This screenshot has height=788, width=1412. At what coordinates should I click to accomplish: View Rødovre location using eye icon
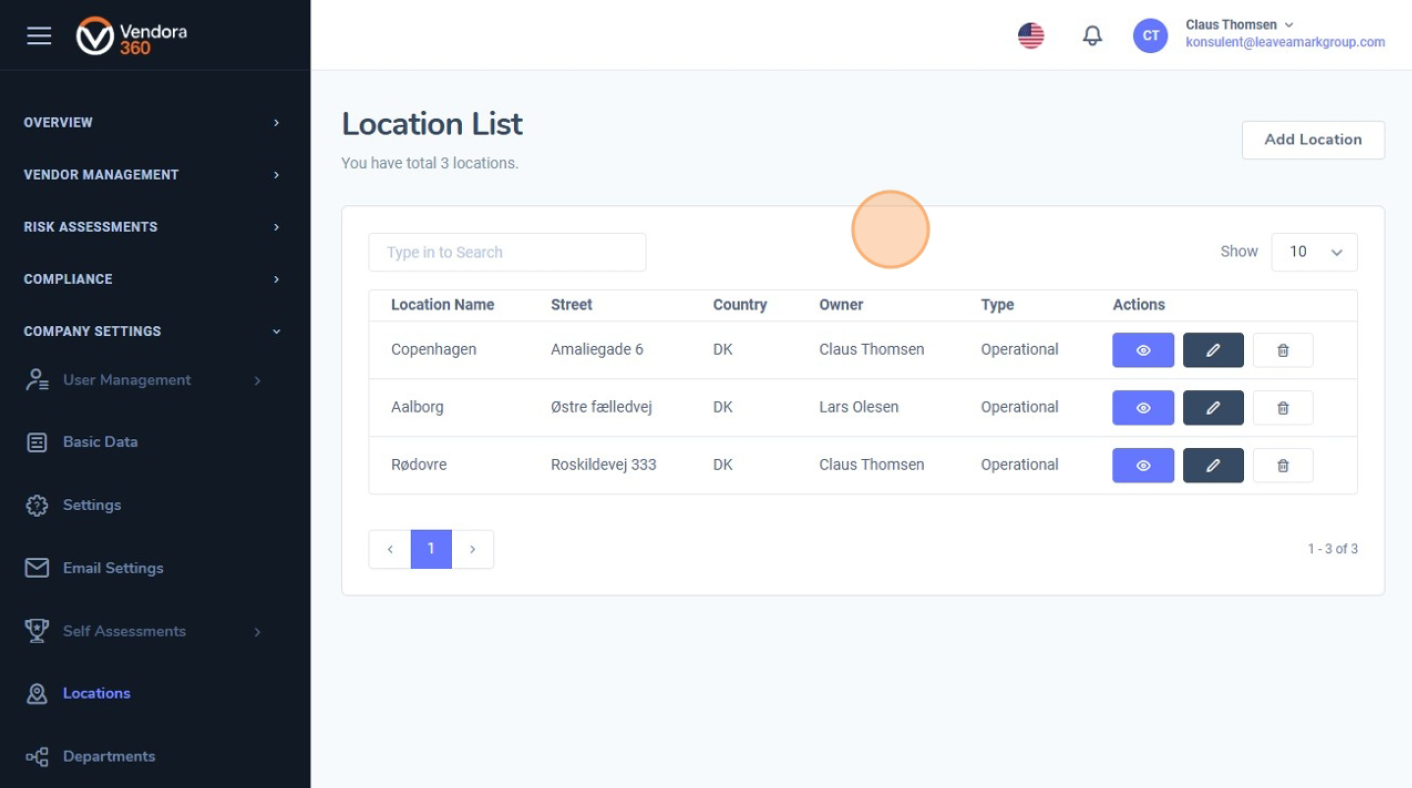[x=1143, y=465]
